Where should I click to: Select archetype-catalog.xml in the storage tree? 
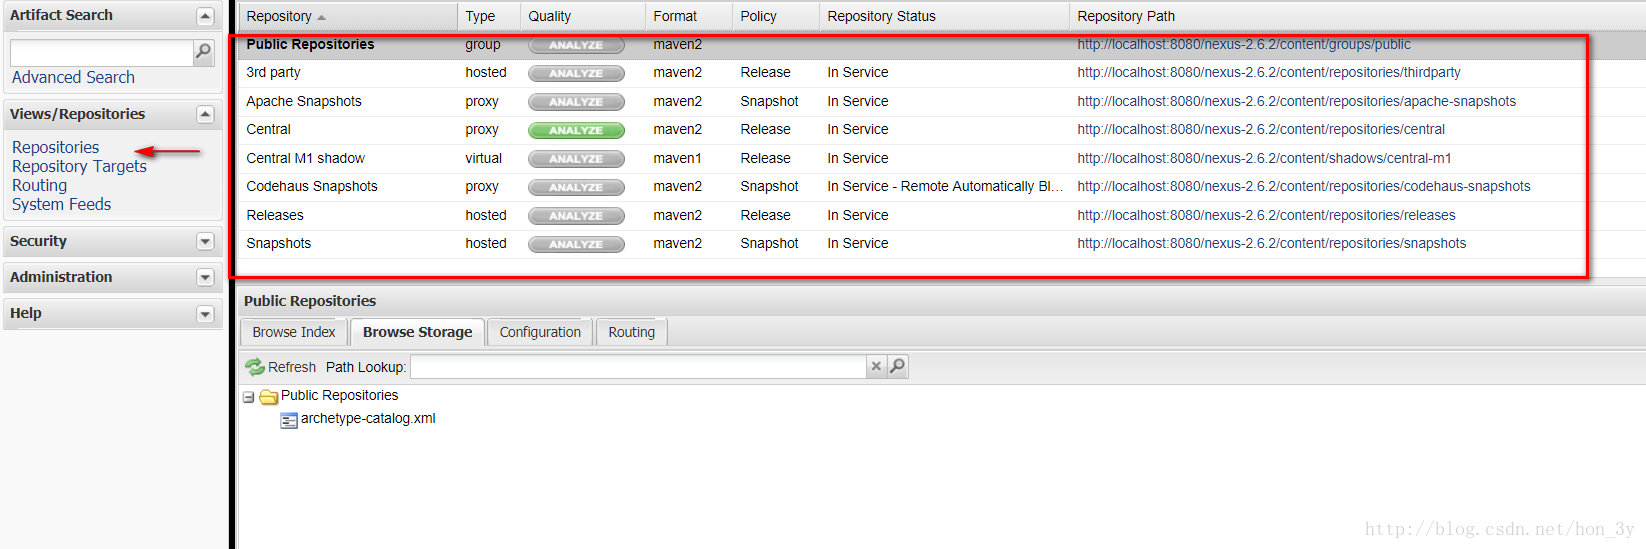[368, 418]
